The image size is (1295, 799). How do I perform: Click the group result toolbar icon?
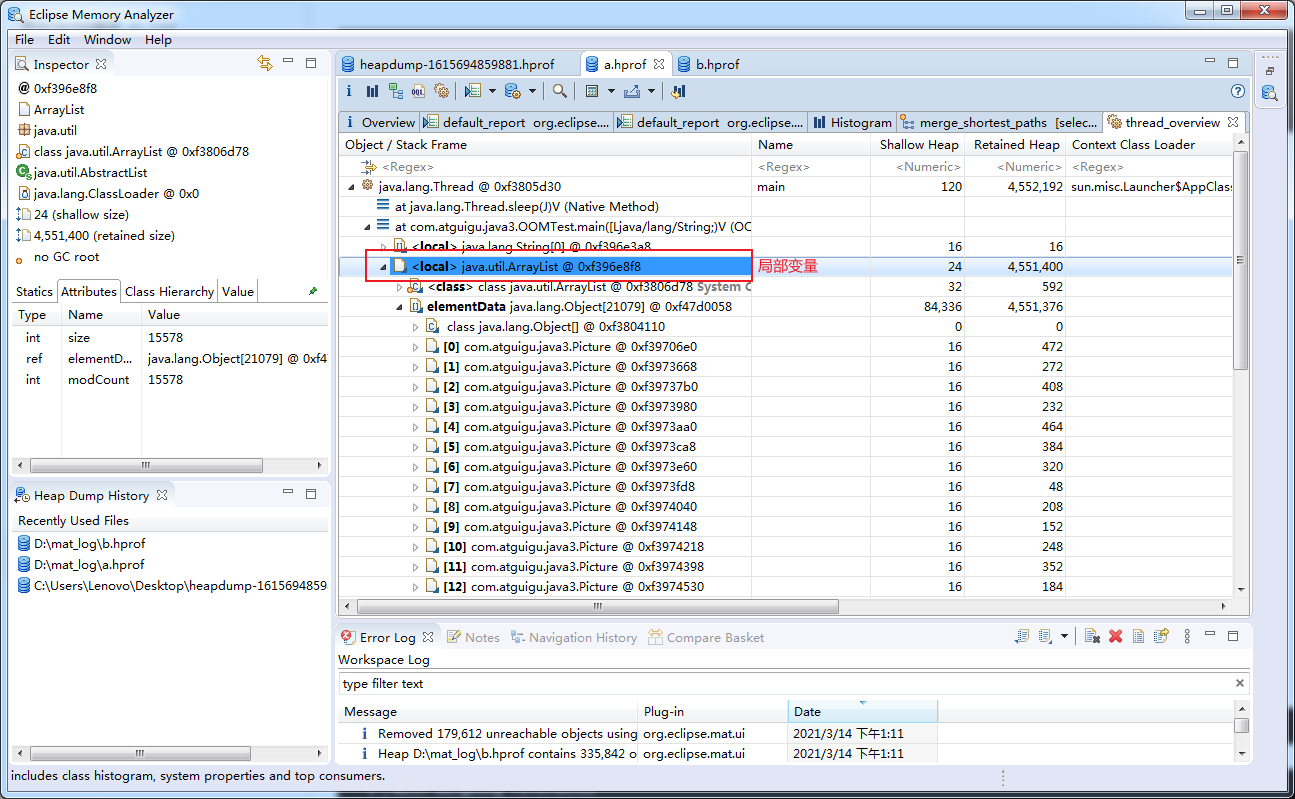tap(592, 91)
